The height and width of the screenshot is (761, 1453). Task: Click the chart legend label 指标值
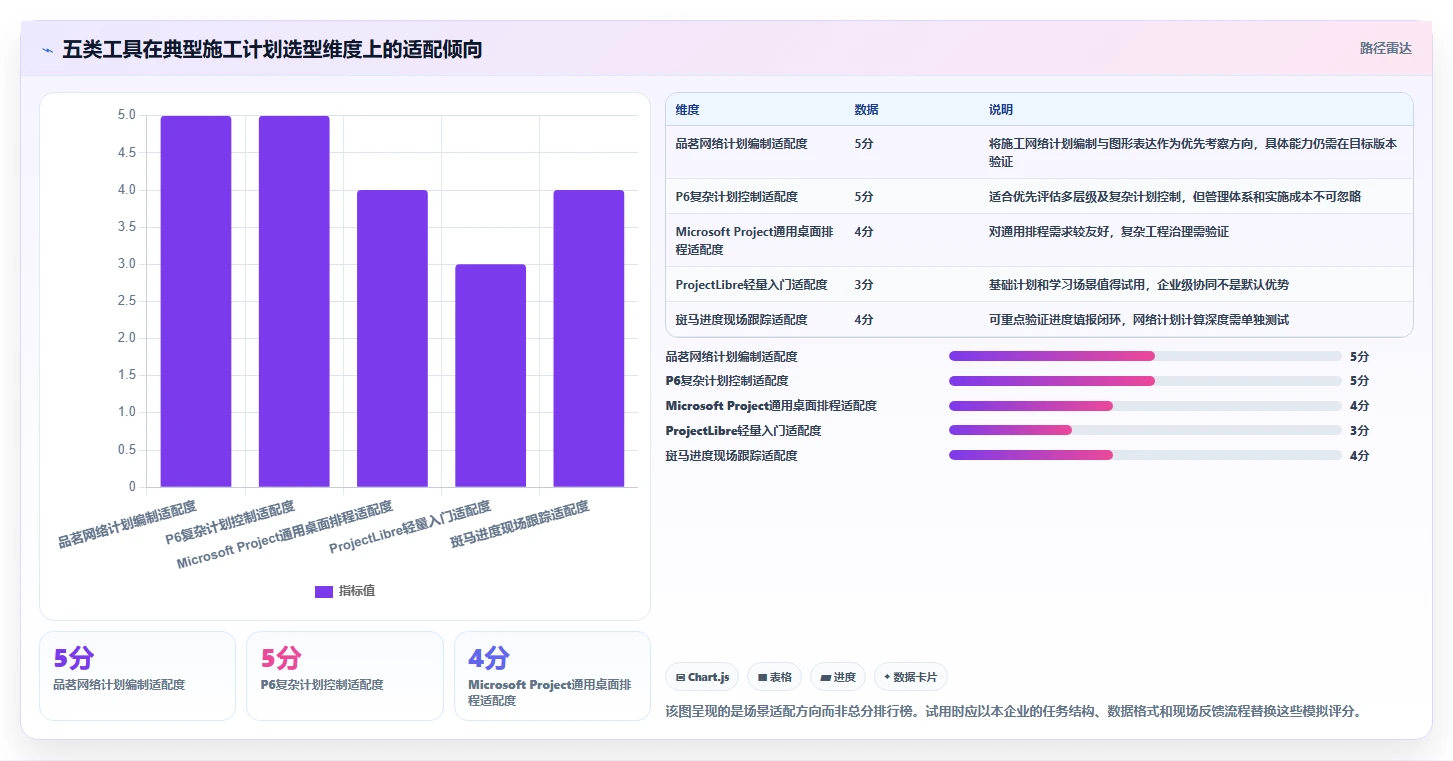coord(357,591)
